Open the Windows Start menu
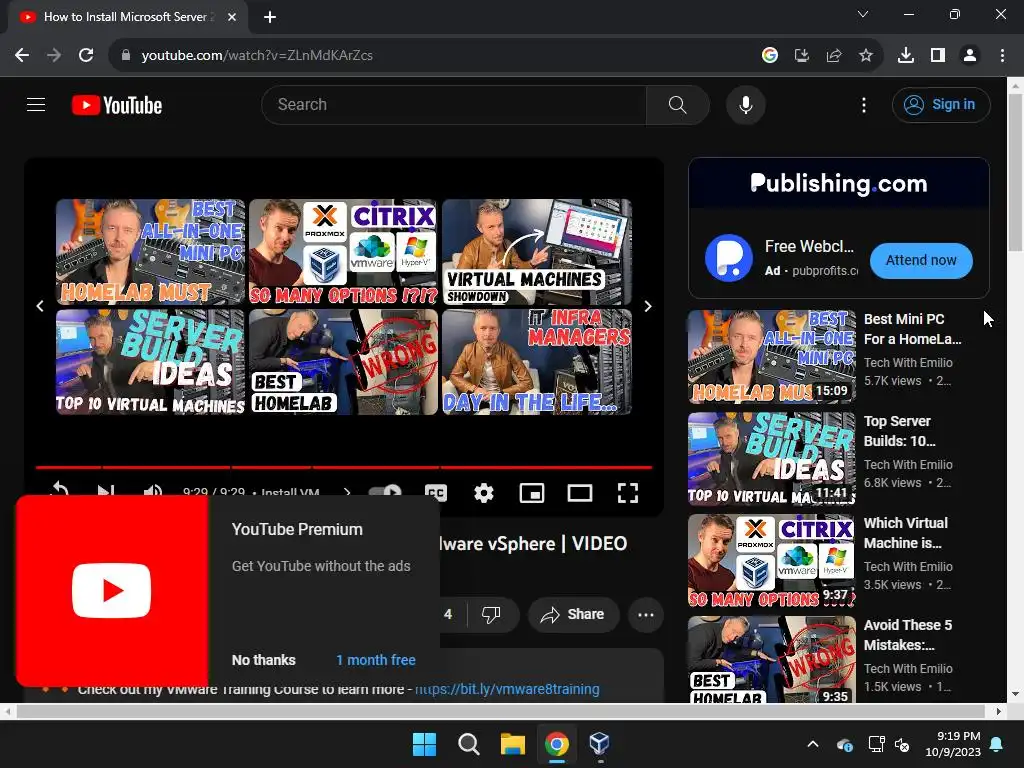 pyautogui.click(x=424, y=743)
